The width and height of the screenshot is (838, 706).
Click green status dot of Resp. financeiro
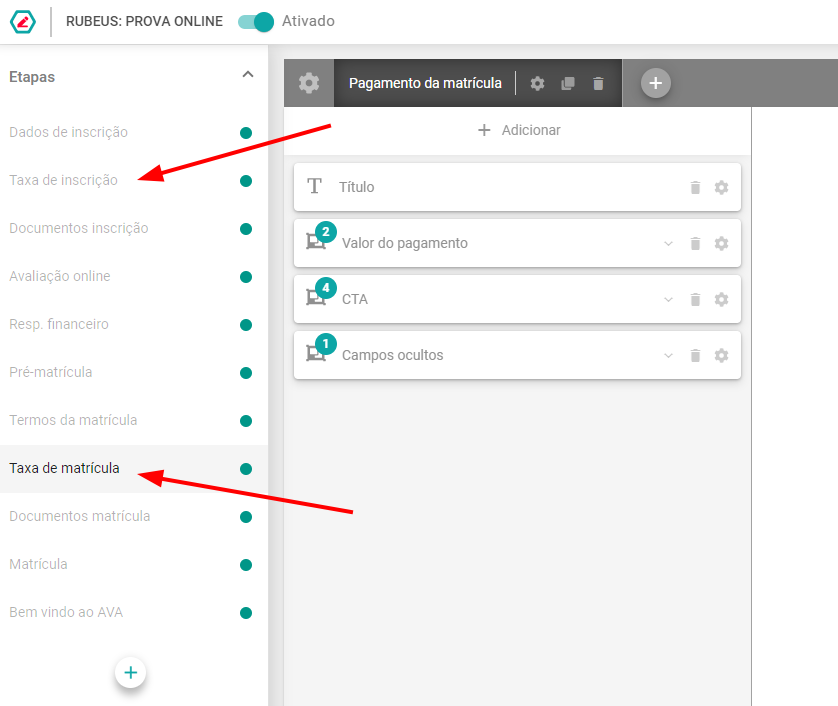coord(246,325)
